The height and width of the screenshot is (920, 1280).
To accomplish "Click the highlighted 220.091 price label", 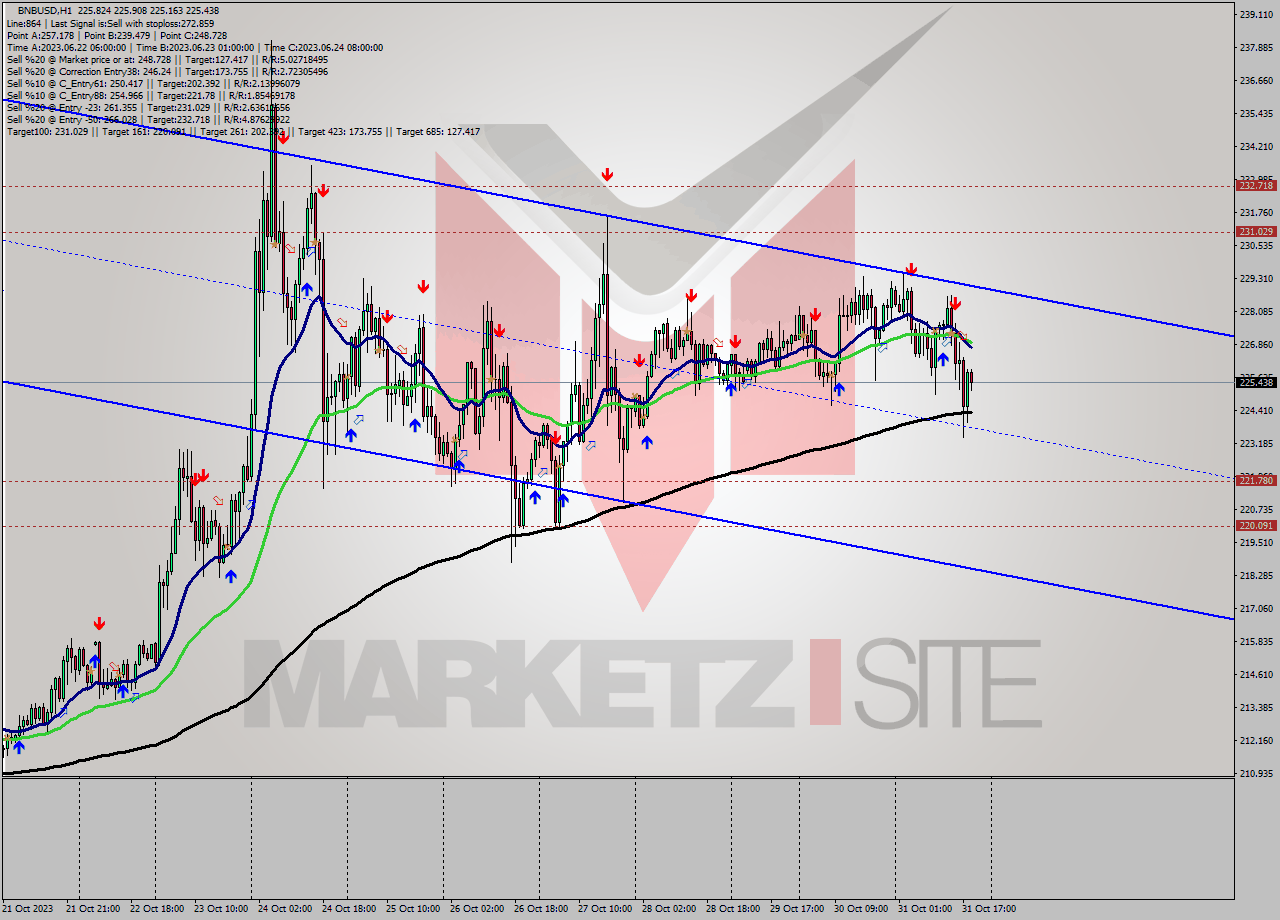I will coord(1256,525).
